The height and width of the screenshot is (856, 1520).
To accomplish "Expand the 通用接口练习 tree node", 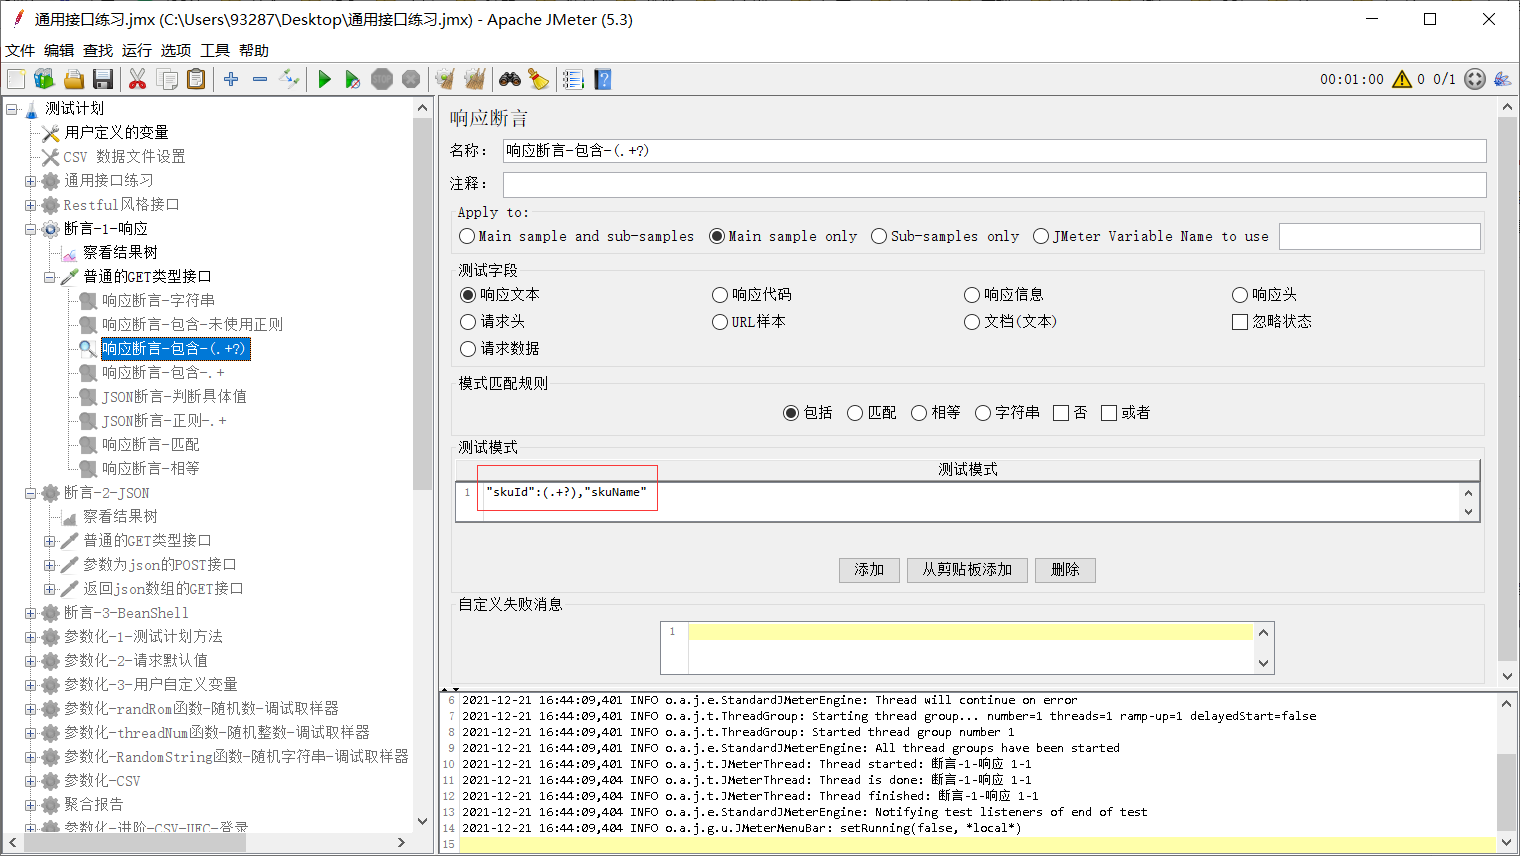I will 30,181.
